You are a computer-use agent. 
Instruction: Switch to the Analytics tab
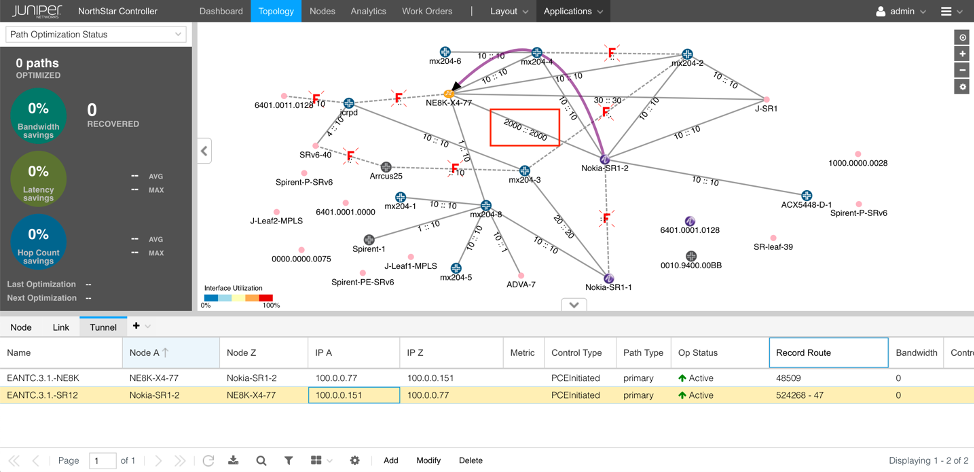[x=368, y=11]
